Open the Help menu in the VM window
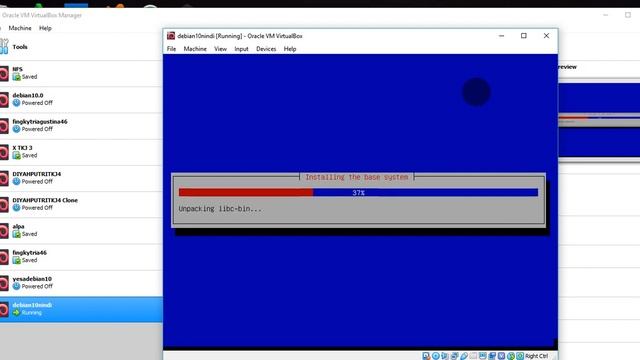The height and width of the screenshot is (360, 640). (x=290, y=49)
